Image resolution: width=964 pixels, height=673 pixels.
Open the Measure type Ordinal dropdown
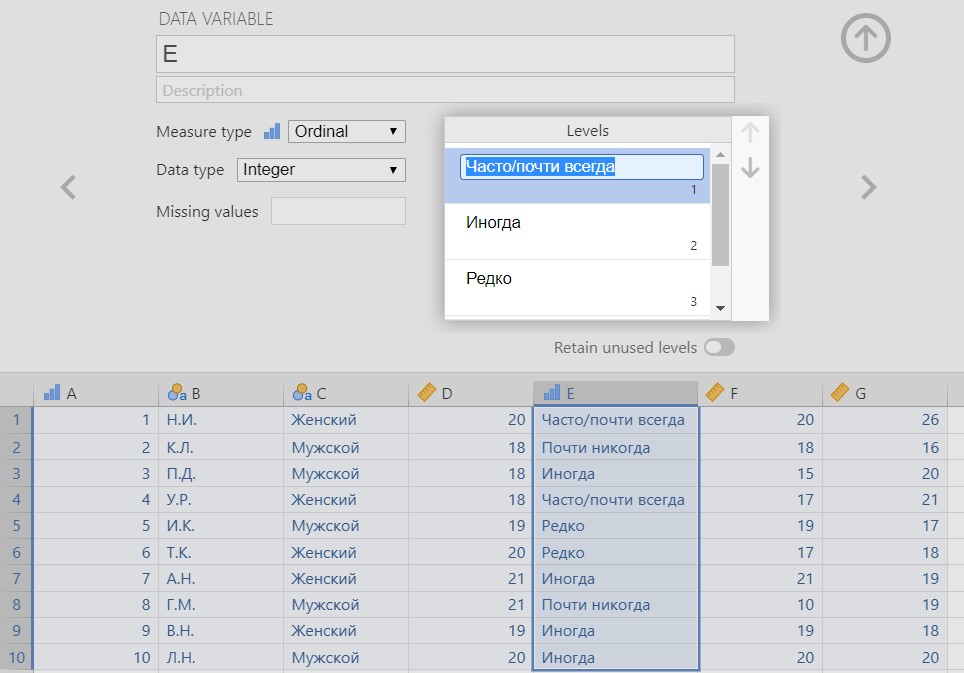click(346, 132)
